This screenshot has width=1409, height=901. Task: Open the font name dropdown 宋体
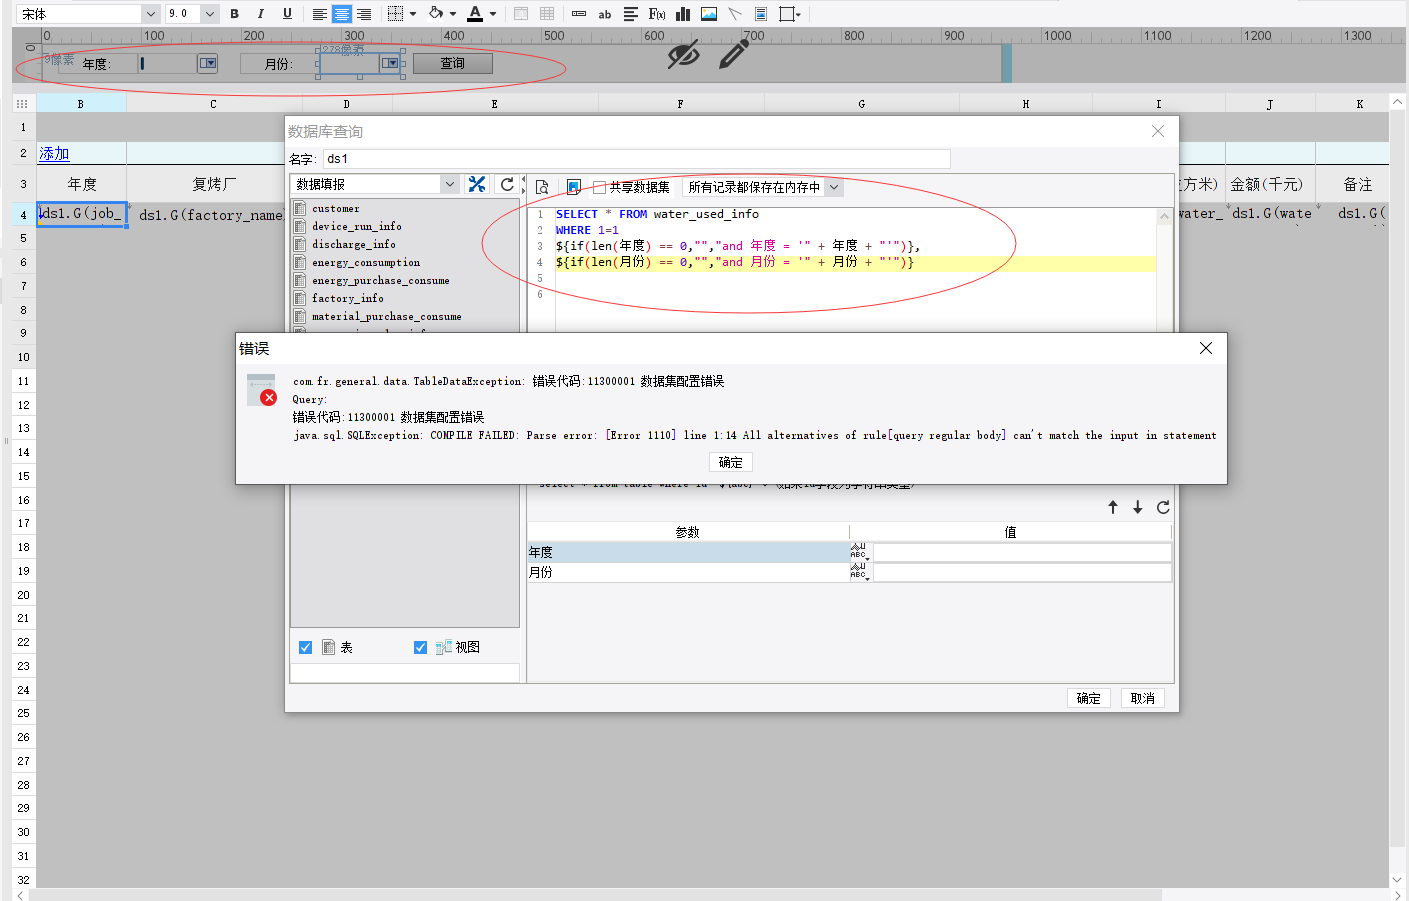[x=151, y=14]
